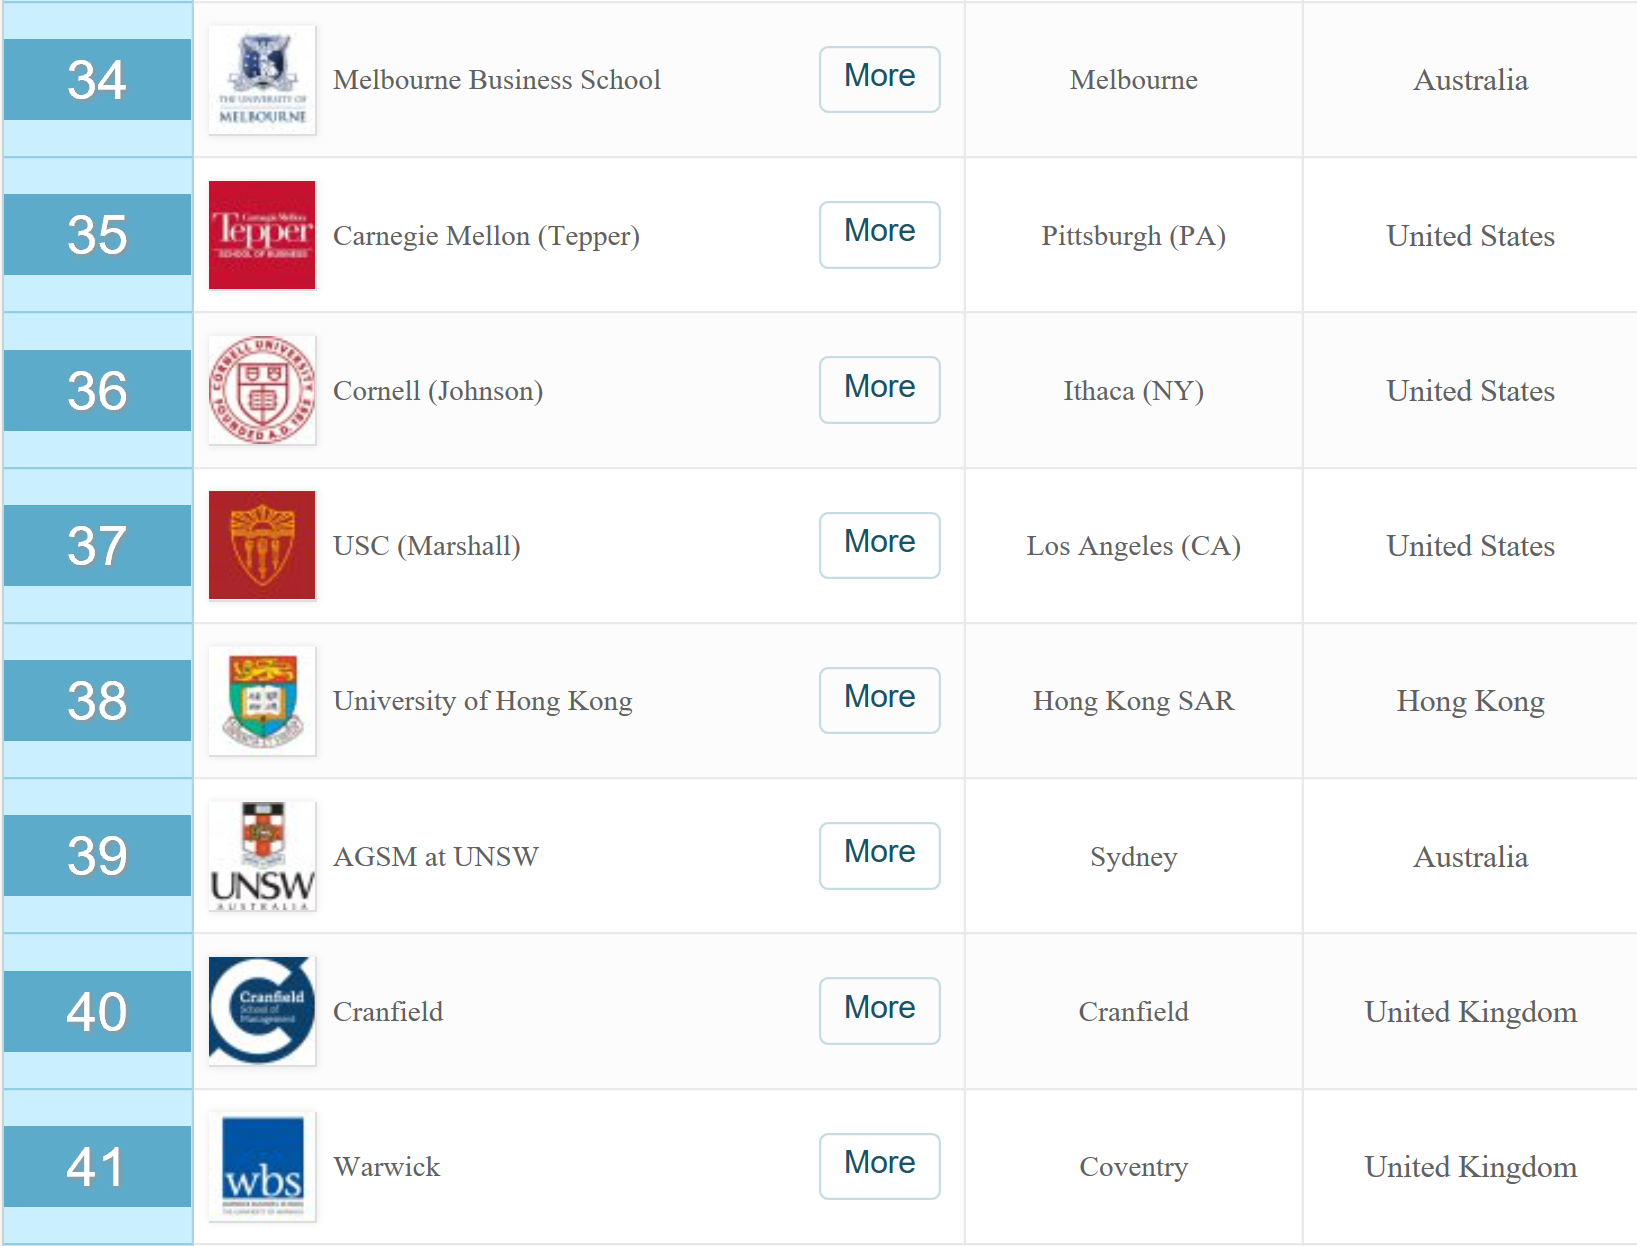Click the University of Hong Kong crest

(262, 700)
